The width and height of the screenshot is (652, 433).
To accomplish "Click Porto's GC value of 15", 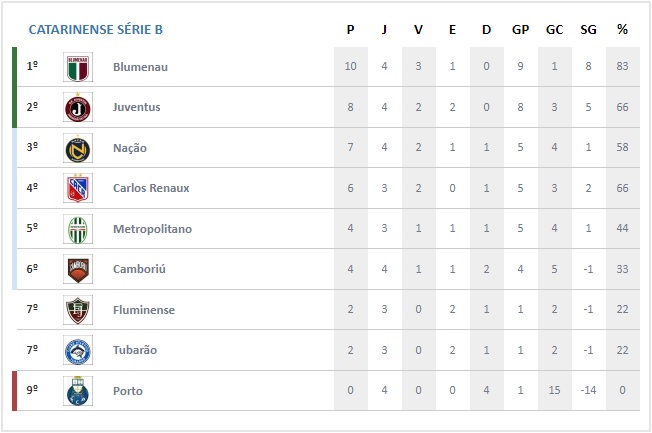I will coord(554,390).
